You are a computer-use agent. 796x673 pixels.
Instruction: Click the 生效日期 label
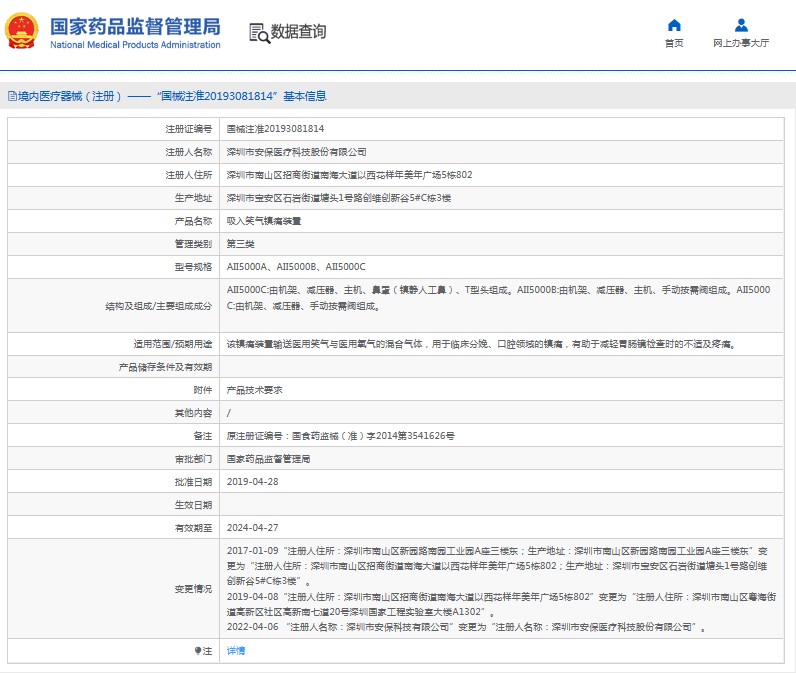click(193, 504)
